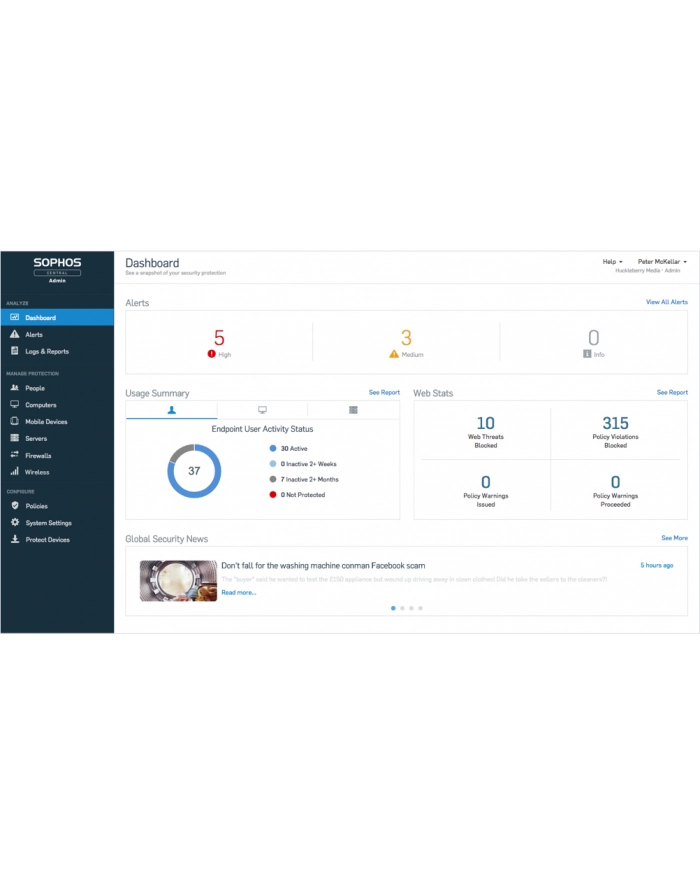Click the Dashboard monitor icon in sidebar
Screen dimensions: 700x886
pyautogui.click(x=15, y=318)
